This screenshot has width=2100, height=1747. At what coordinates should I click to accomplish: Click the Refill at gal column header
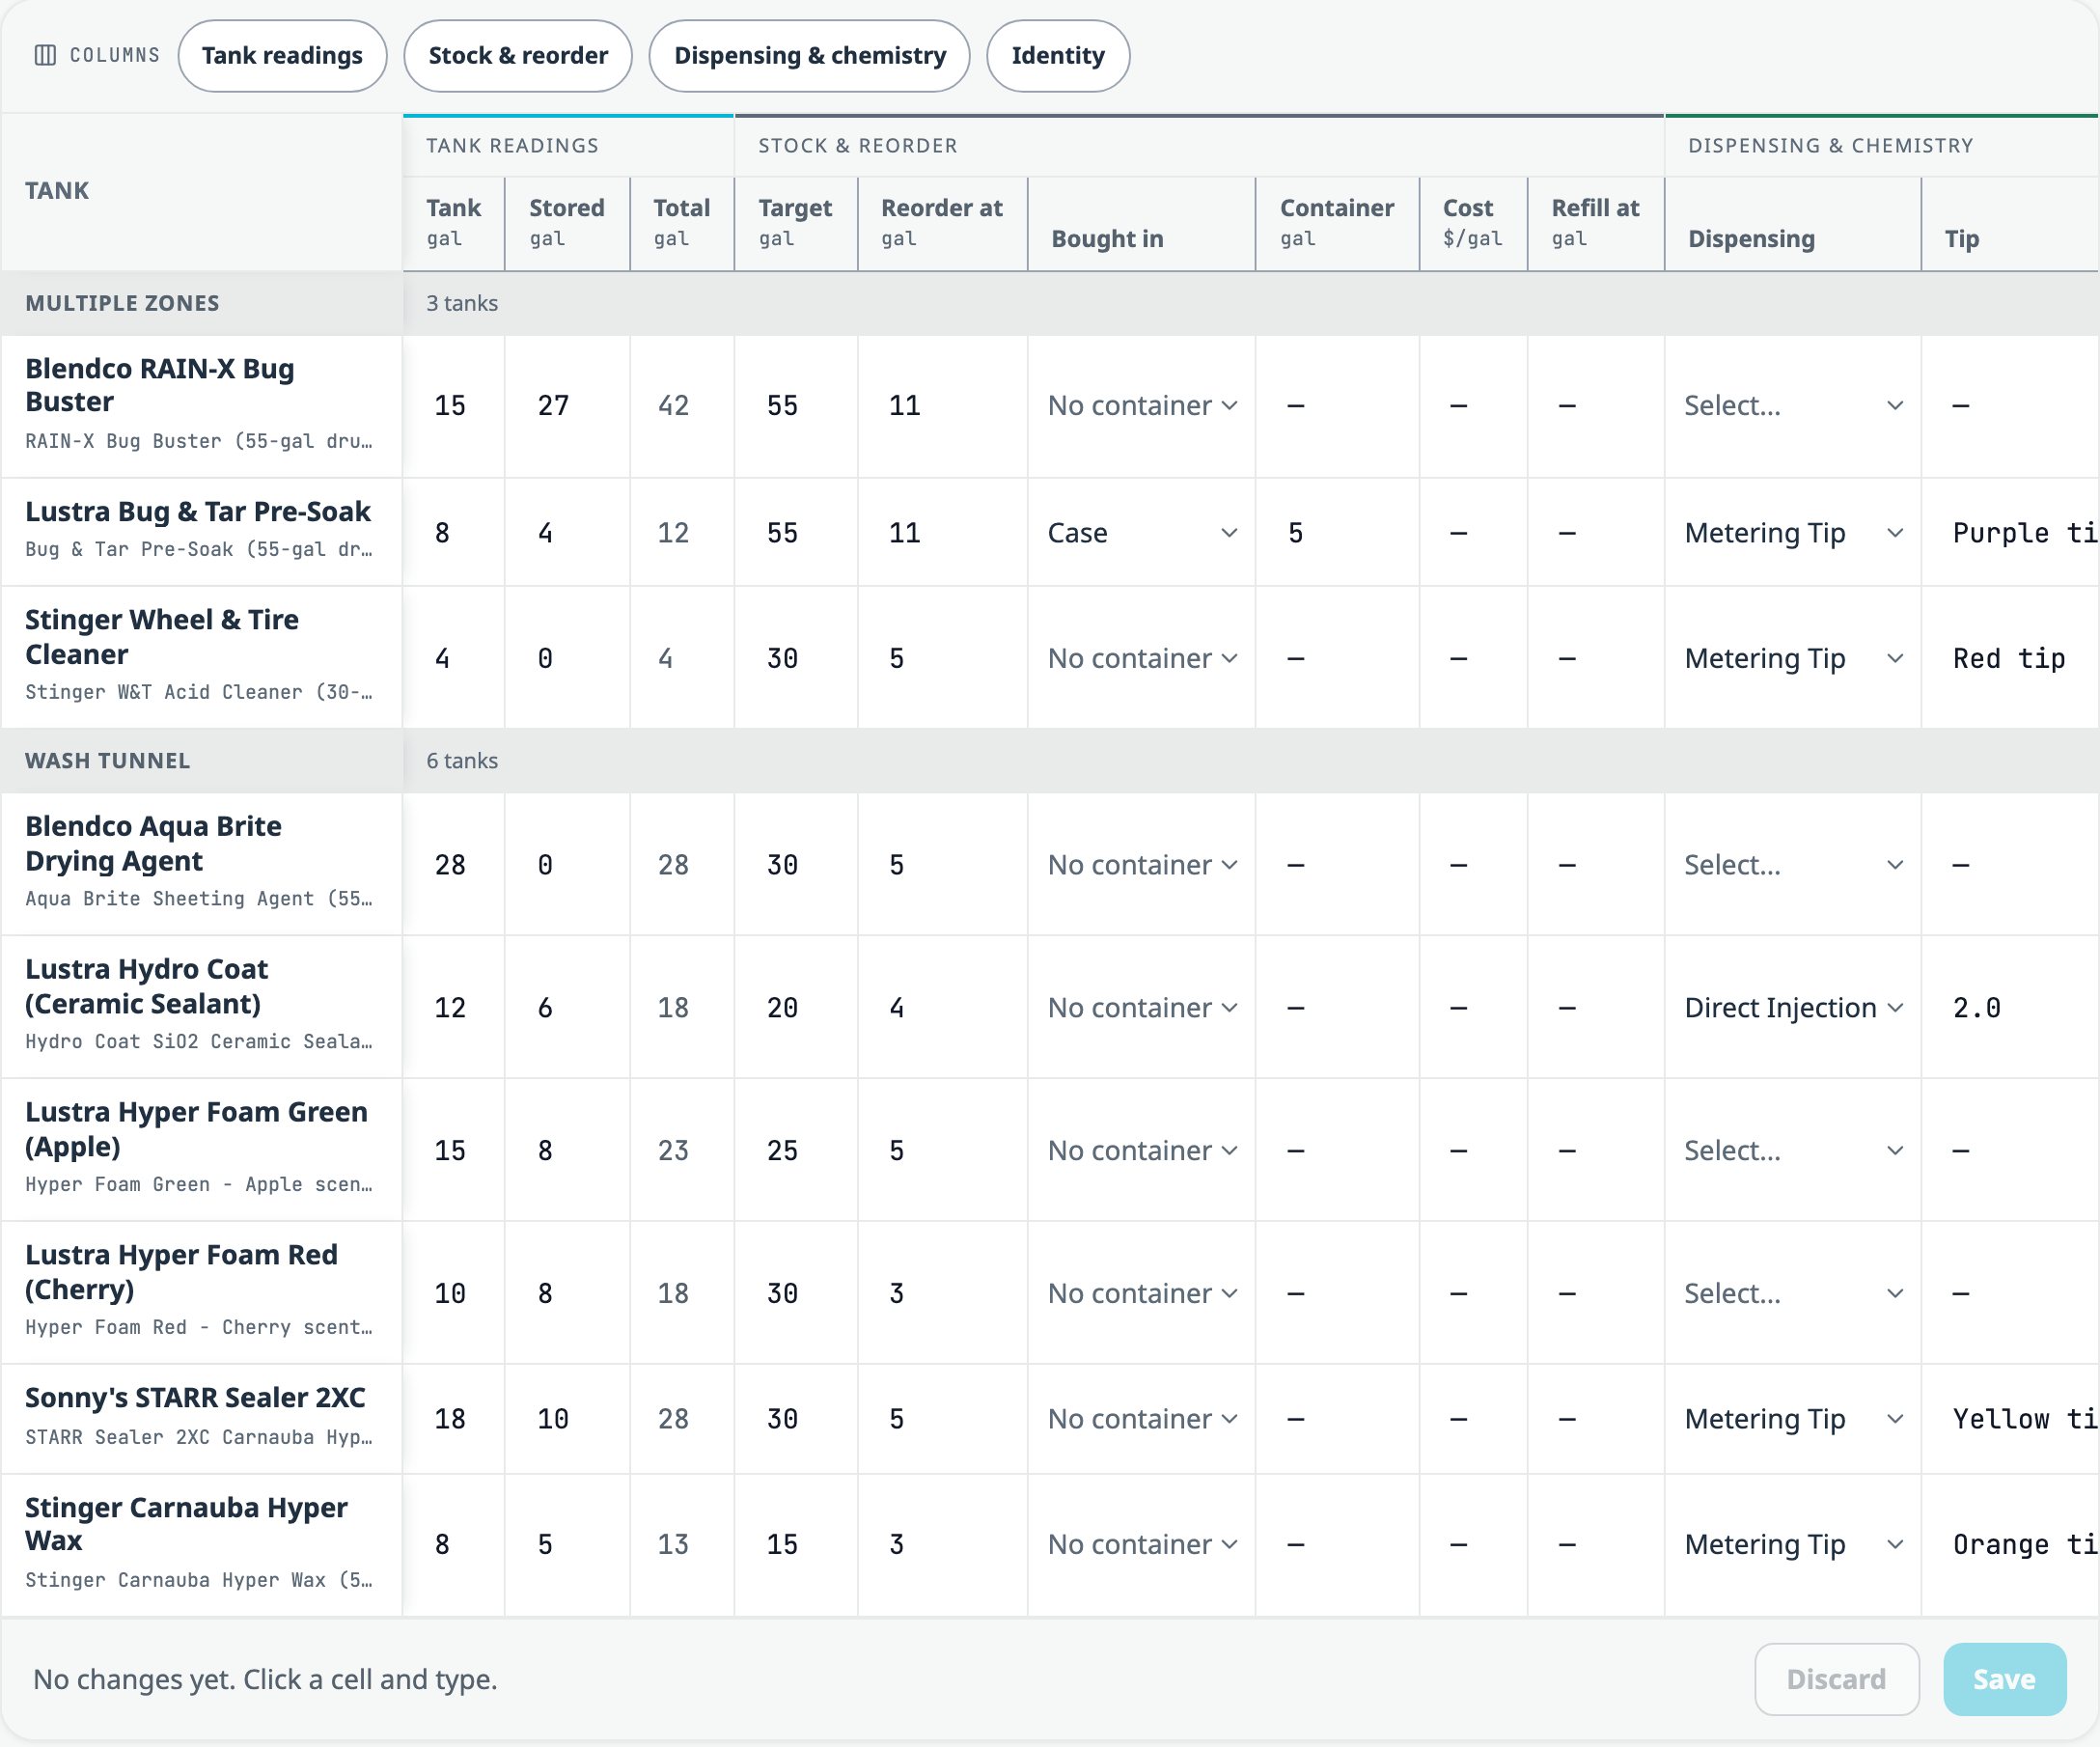coord(1595,222)
